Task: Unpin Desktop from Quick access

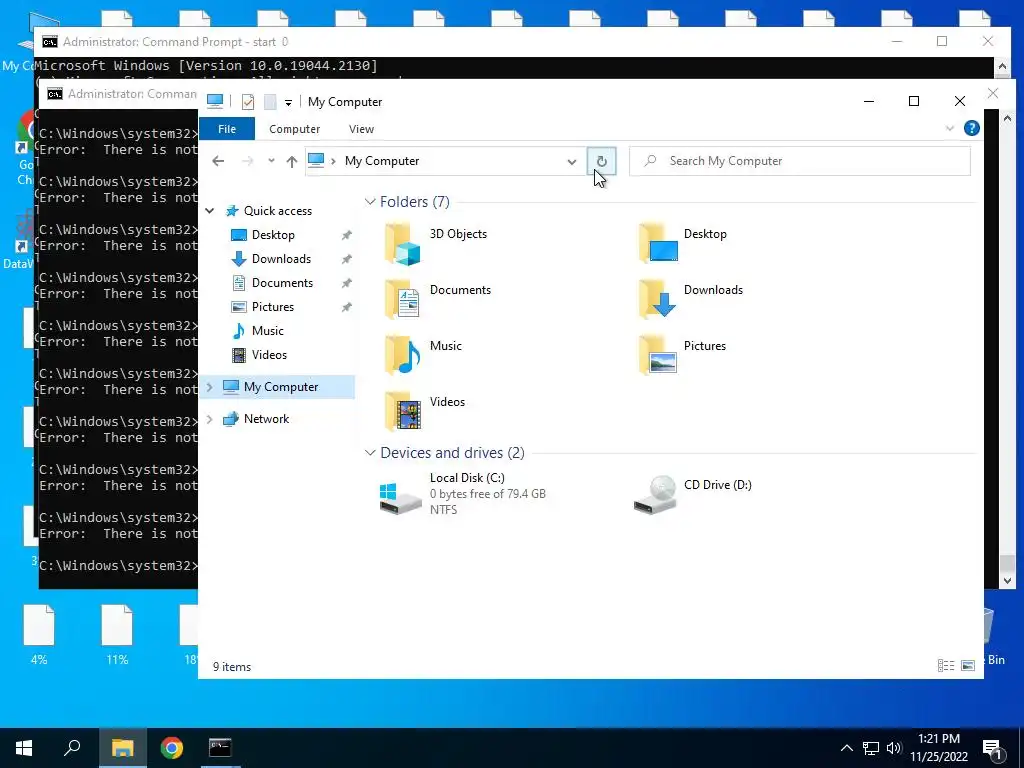Action: (x=347, y=235)
